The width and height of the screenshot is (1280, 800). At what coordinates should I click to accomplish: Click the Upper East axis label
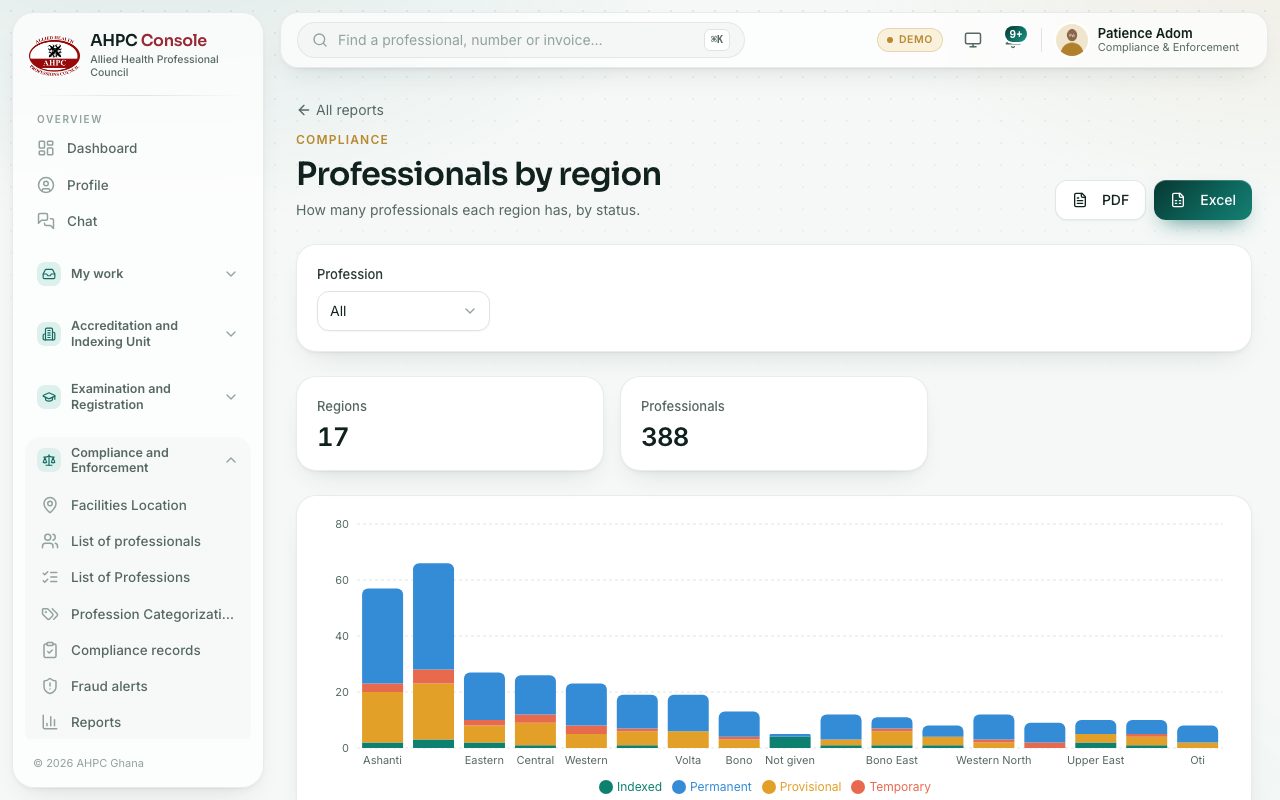(x=1095, y=760)
